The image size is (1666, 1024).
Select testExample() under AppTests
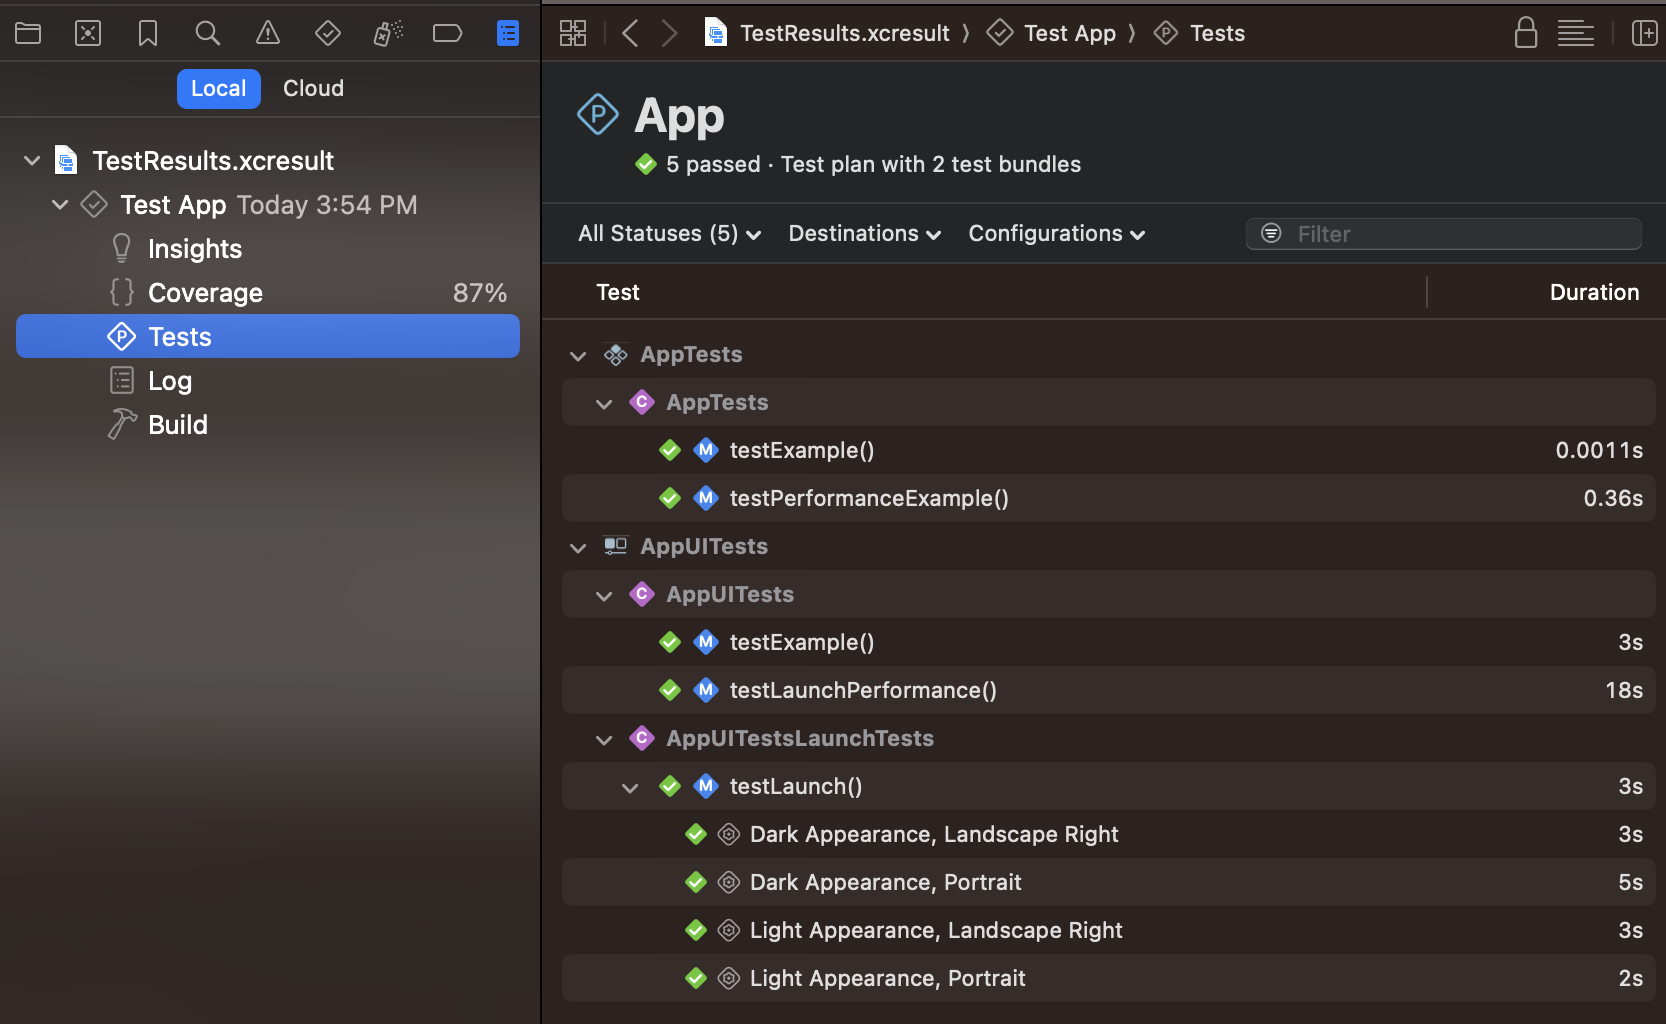coord(1108,450)
